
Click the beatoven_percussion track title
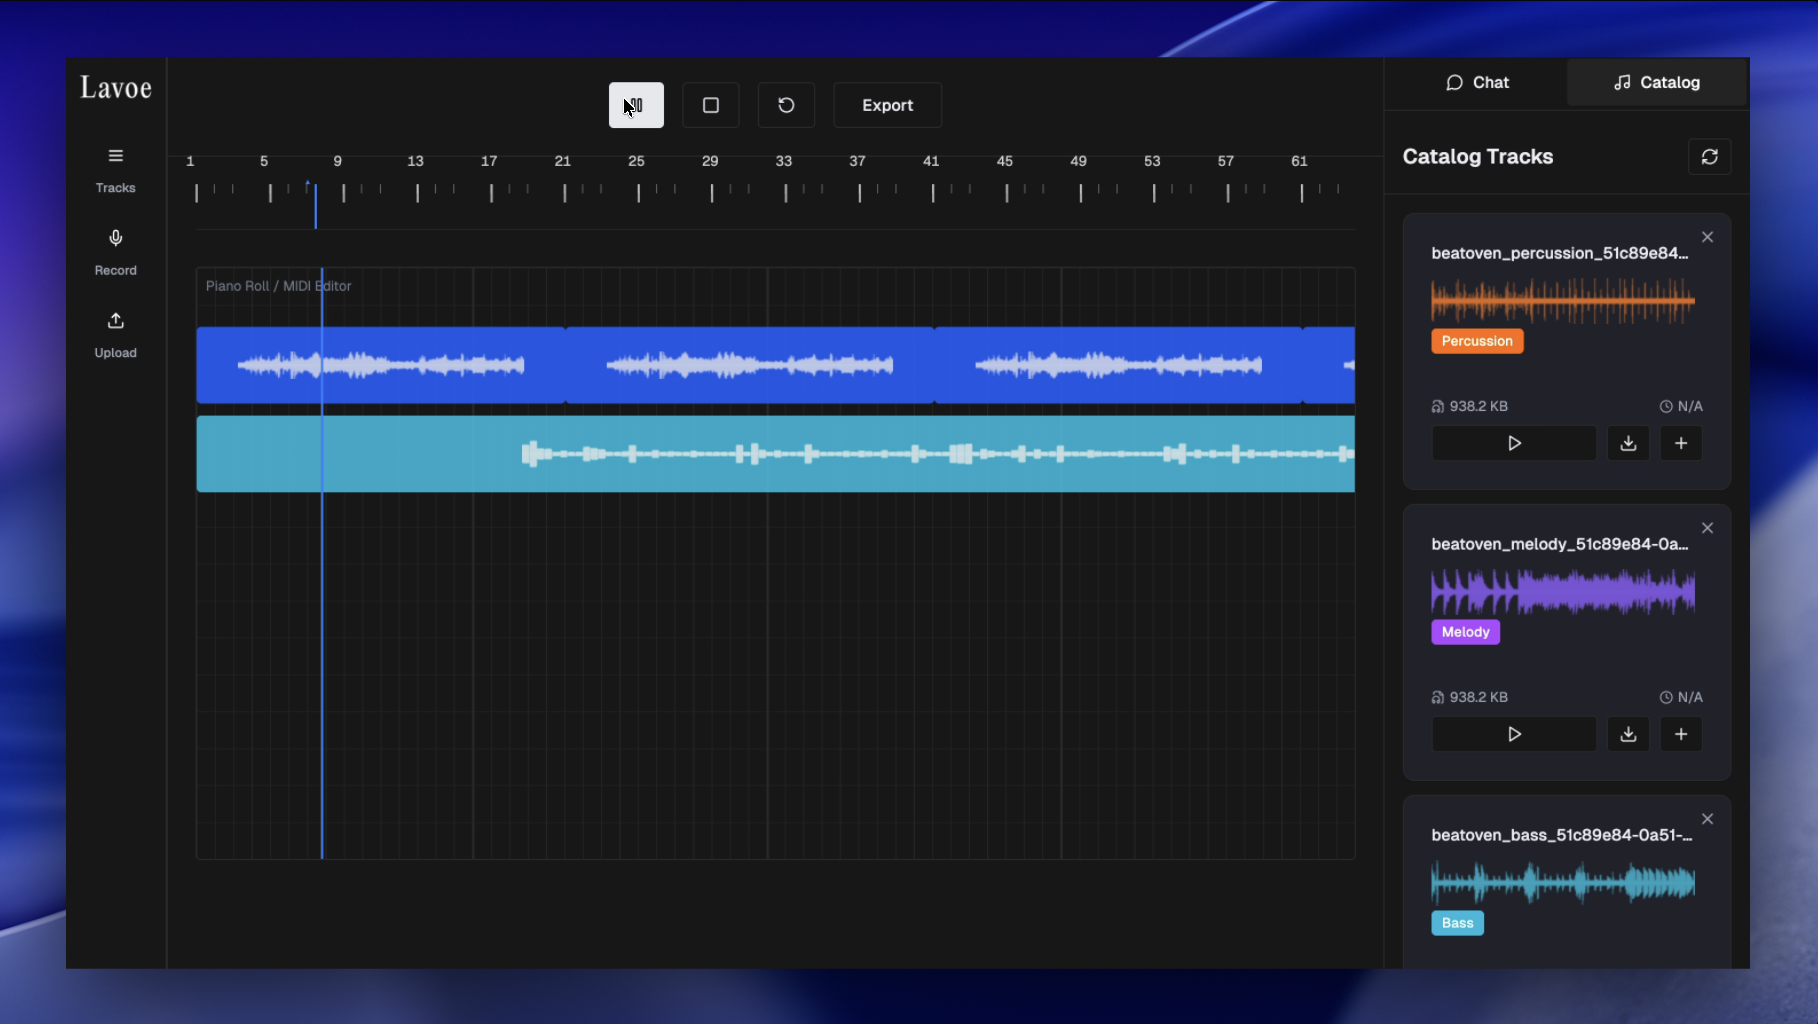[x=1559, y=253]
